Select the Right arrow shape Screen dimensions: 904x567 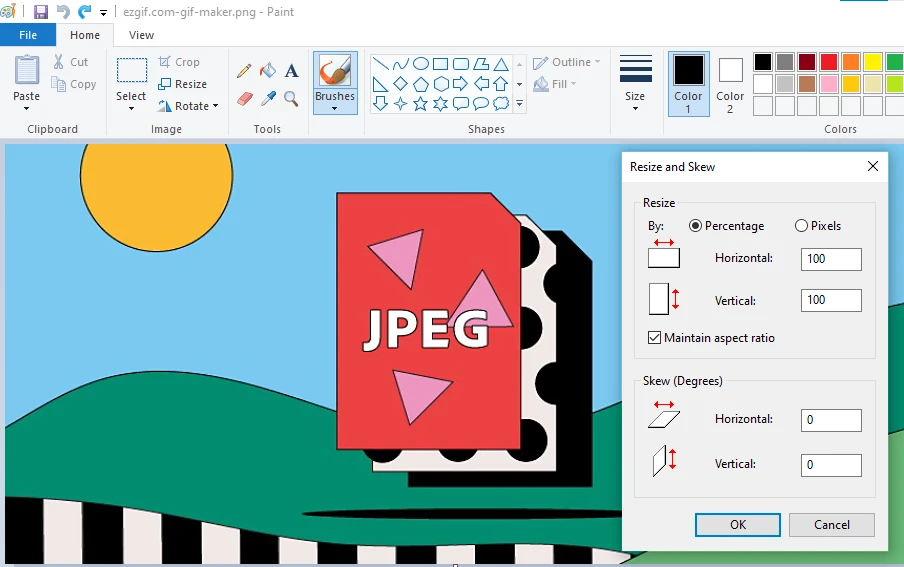click(x=461, y=84)
